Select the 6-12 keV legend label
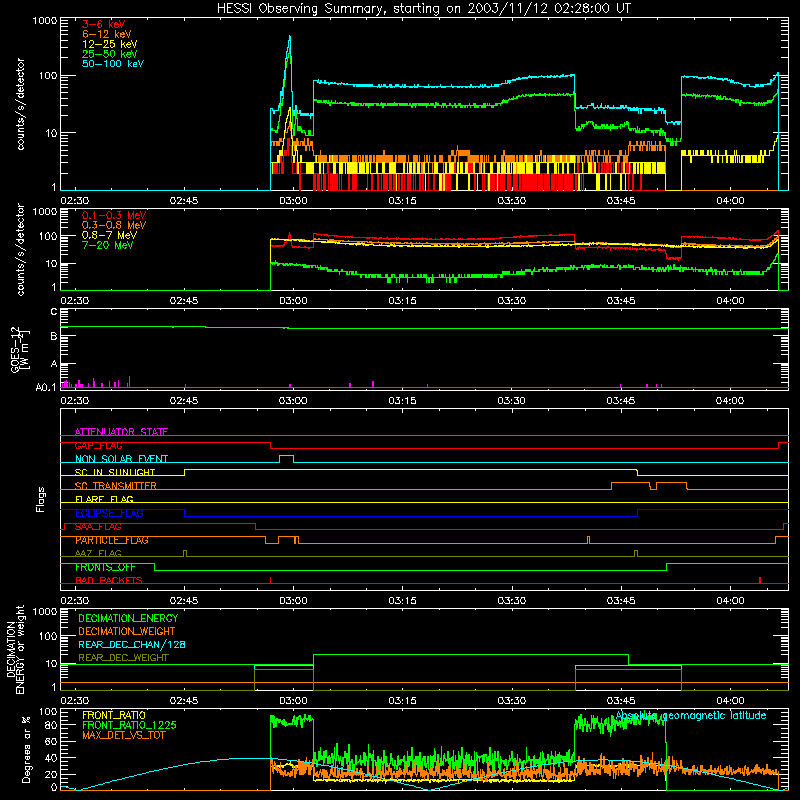 107,34
